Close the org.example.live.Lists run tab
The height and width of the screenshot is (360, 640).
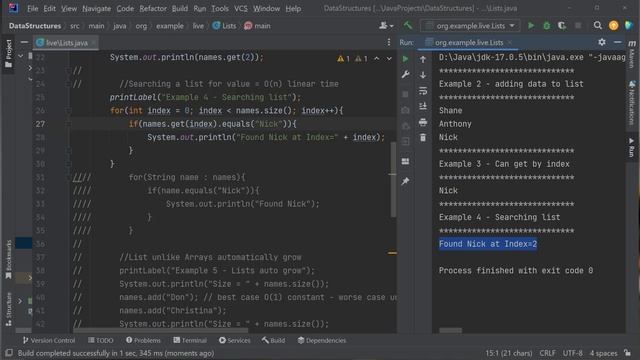[x=510, y=42]
